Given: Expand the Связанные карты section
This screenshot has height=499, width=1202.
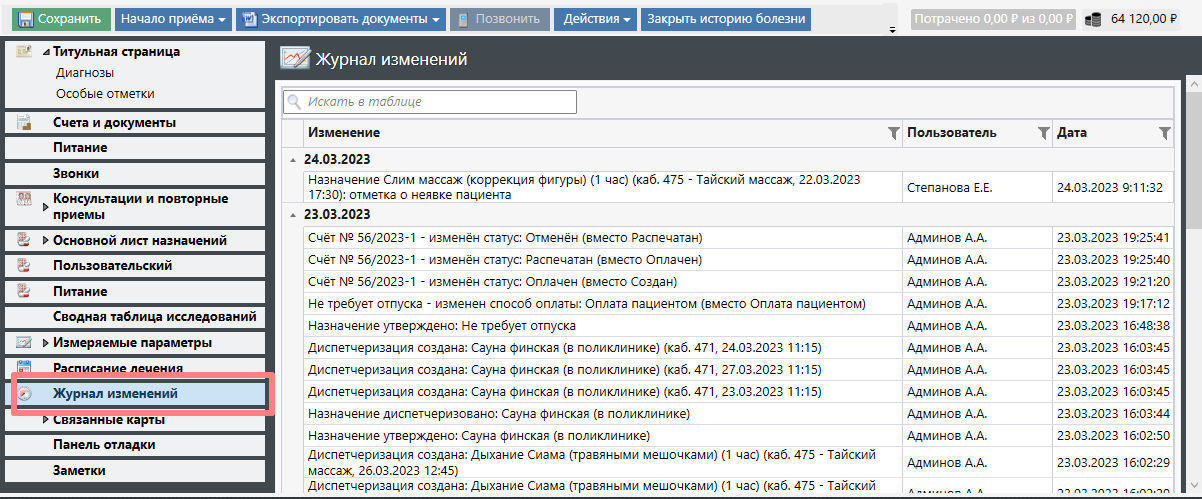Looking at the screenshot, I should point(46,419).
